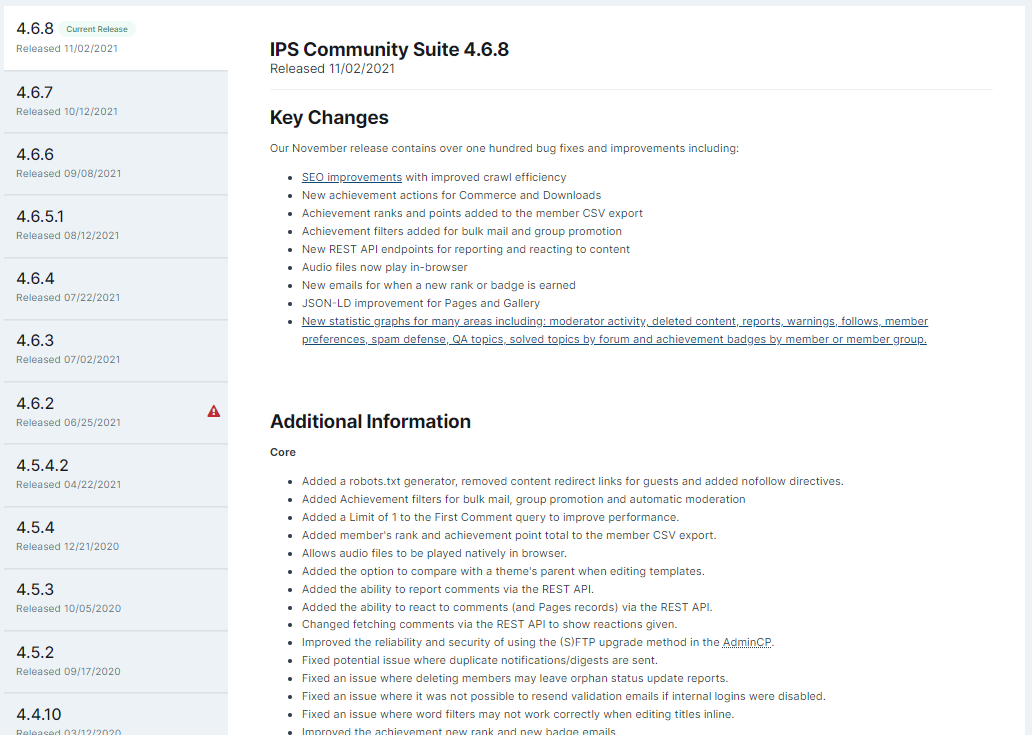Image resolution: width=1032 pixels, height=735 pixels.
Task: Select version 4.6.5.1 in the sidebar
Action: coord(116,226)
